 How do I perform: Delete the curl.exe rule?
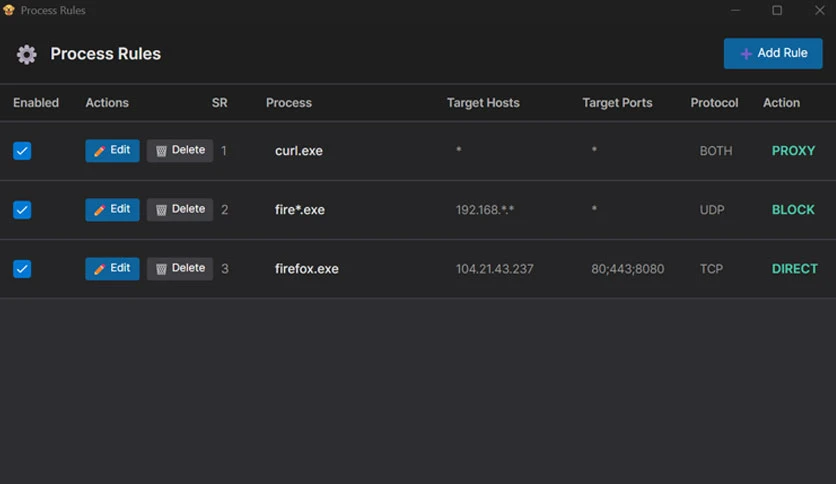click(180, 150)
